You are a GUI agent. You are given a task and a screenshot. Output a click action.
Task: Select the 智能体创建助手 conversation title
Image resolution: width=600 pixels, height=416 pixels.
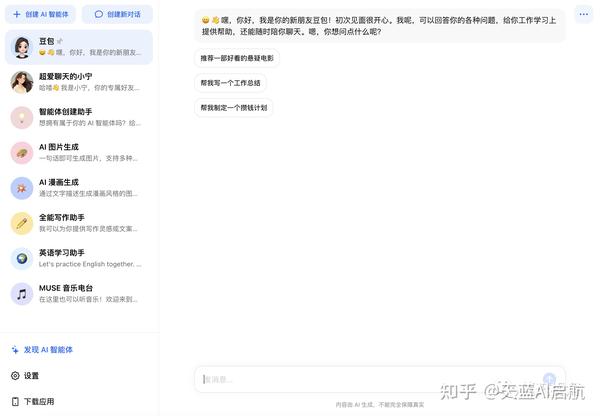[x=65, y=111]
